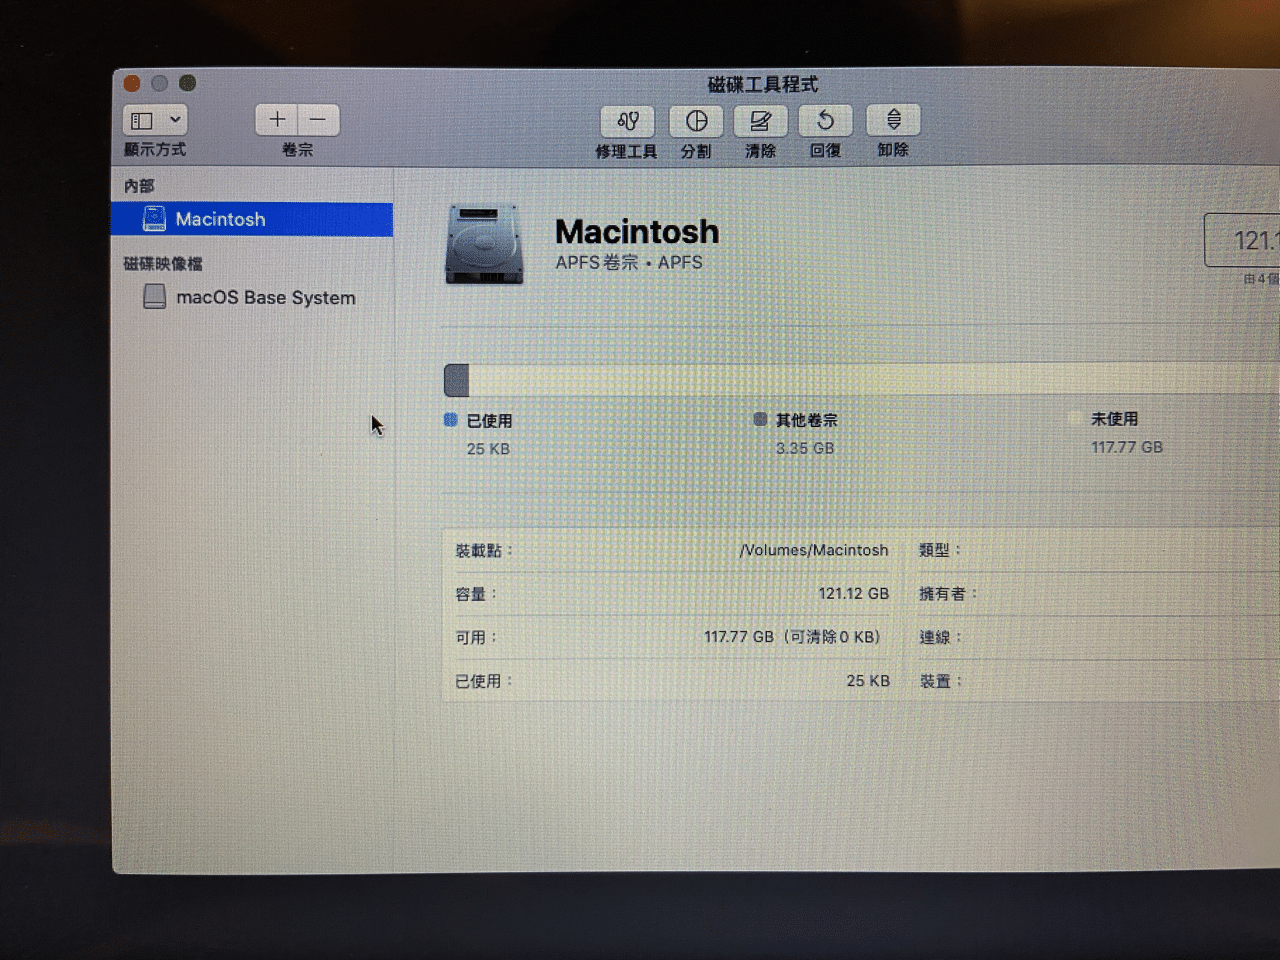This screenshot has height=960, width=1280.
Task: Click the large Macintosh hard drive icon
Action: tap(484, 245)
